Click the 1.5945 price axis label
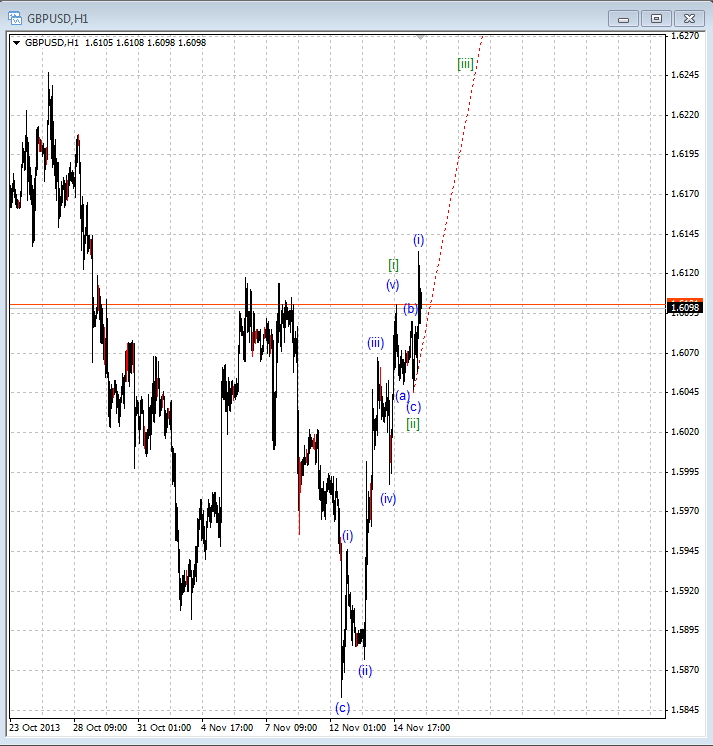This screenshot has width=713, height=746. 685,550
